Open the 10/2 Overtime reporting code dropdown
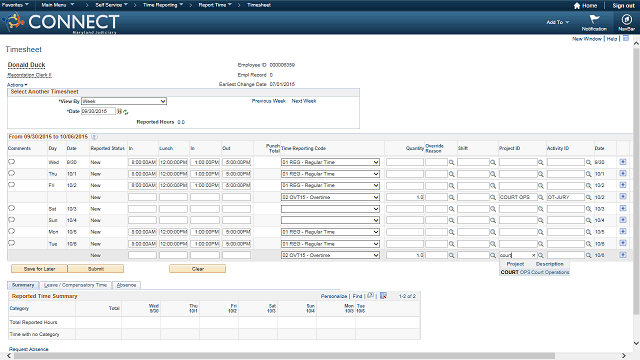The image size is (640, 360). click(x=330, y=197)
